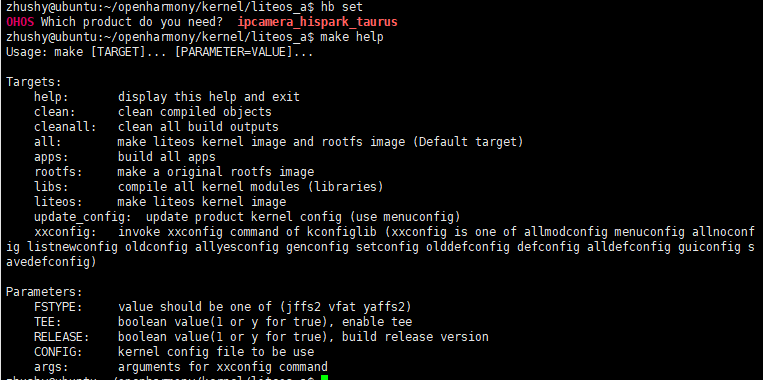Click the green terminal cursor block
The height and width of the screenshot is (380, 763).
pyautogui.click(x=325, y=378)
